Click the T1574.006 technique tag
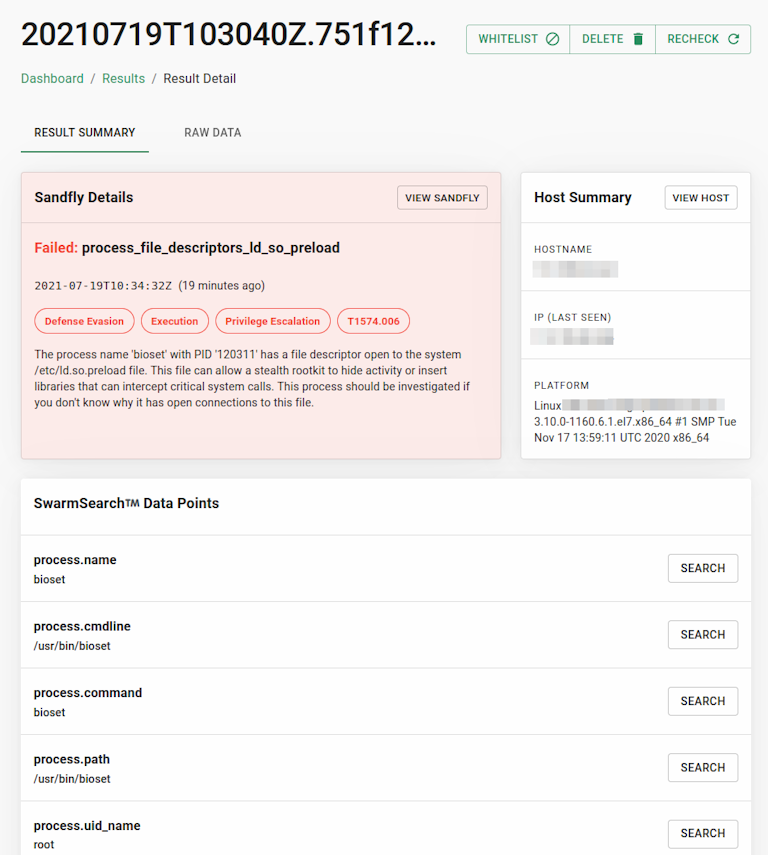Image resolution: width=768 pixels, height=855 pixels. [374, 321]
